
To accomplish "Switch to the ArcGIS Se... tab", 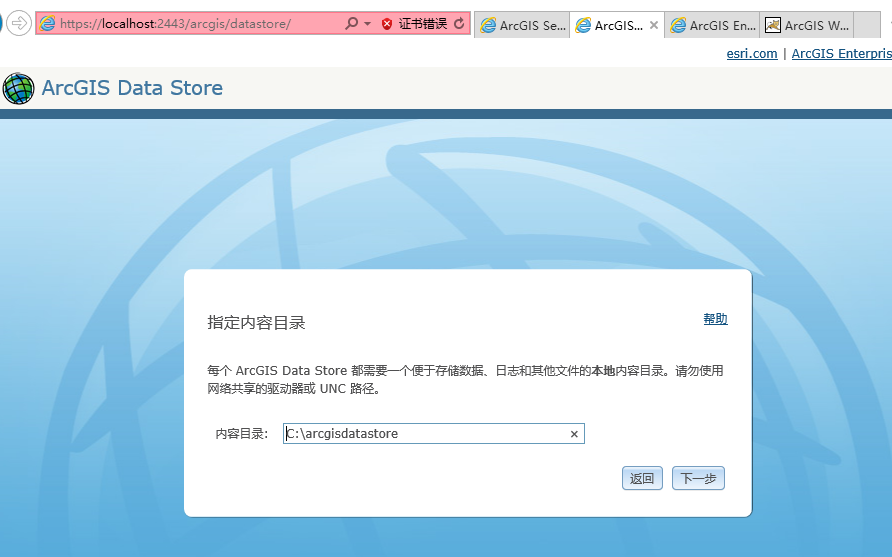I will pyautogui.click(x=522, y=25).
